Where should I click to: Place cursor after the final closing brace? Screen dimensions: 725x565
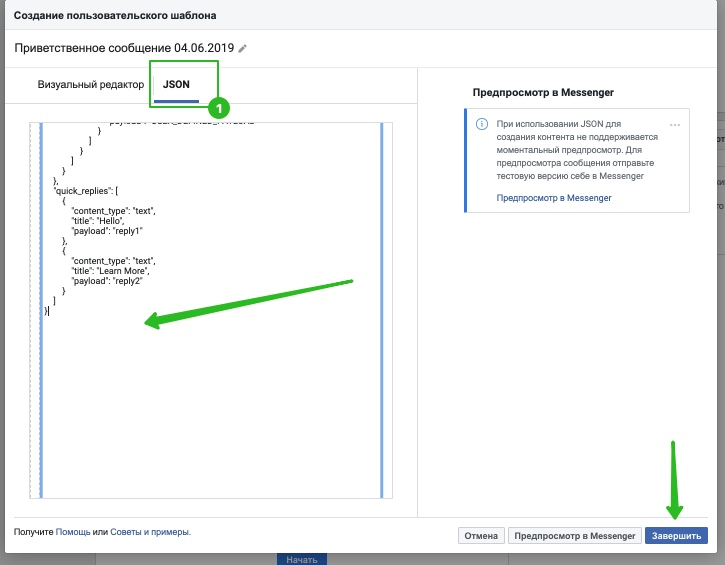tap(49, 311)
